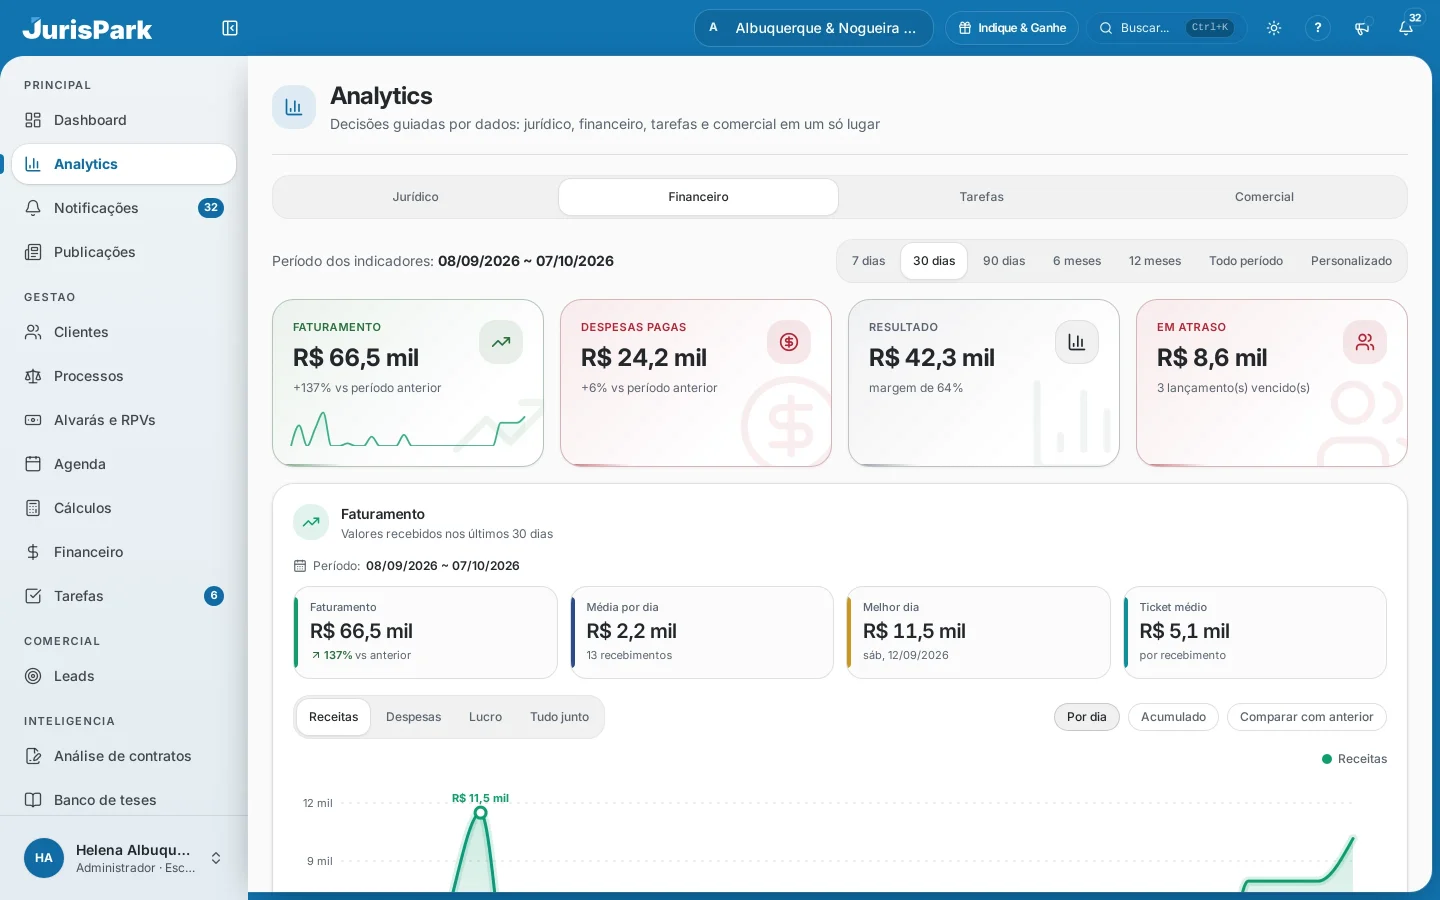Choose Todo período range

pos(1246,261)
